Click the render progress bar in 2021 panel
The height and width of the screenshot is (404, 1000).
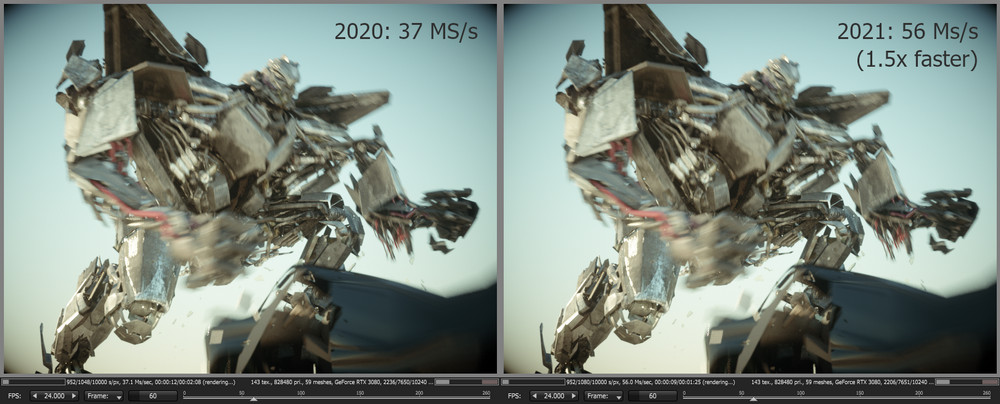[x=533, y=382]
